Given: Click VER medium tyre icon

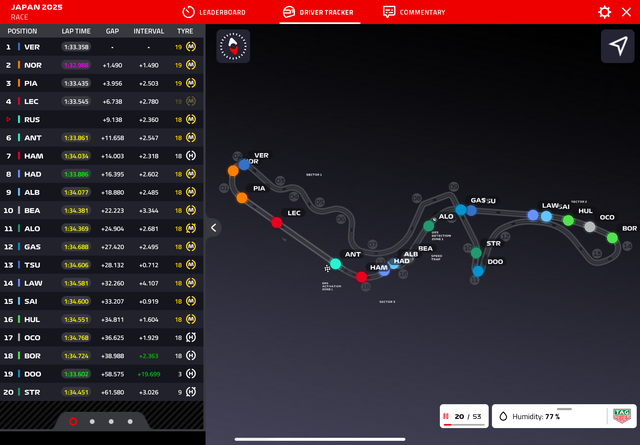Looking at the screenshot, I should 191,47.
